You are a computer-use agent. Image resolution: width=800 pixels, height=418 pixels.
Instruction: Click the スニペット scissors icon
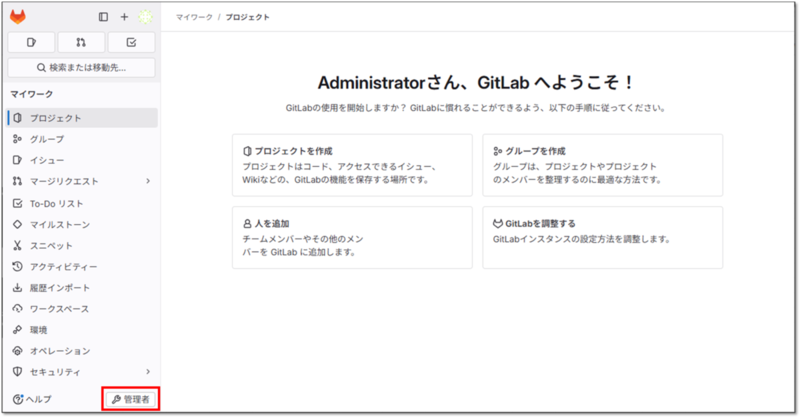tap(17, 245)
